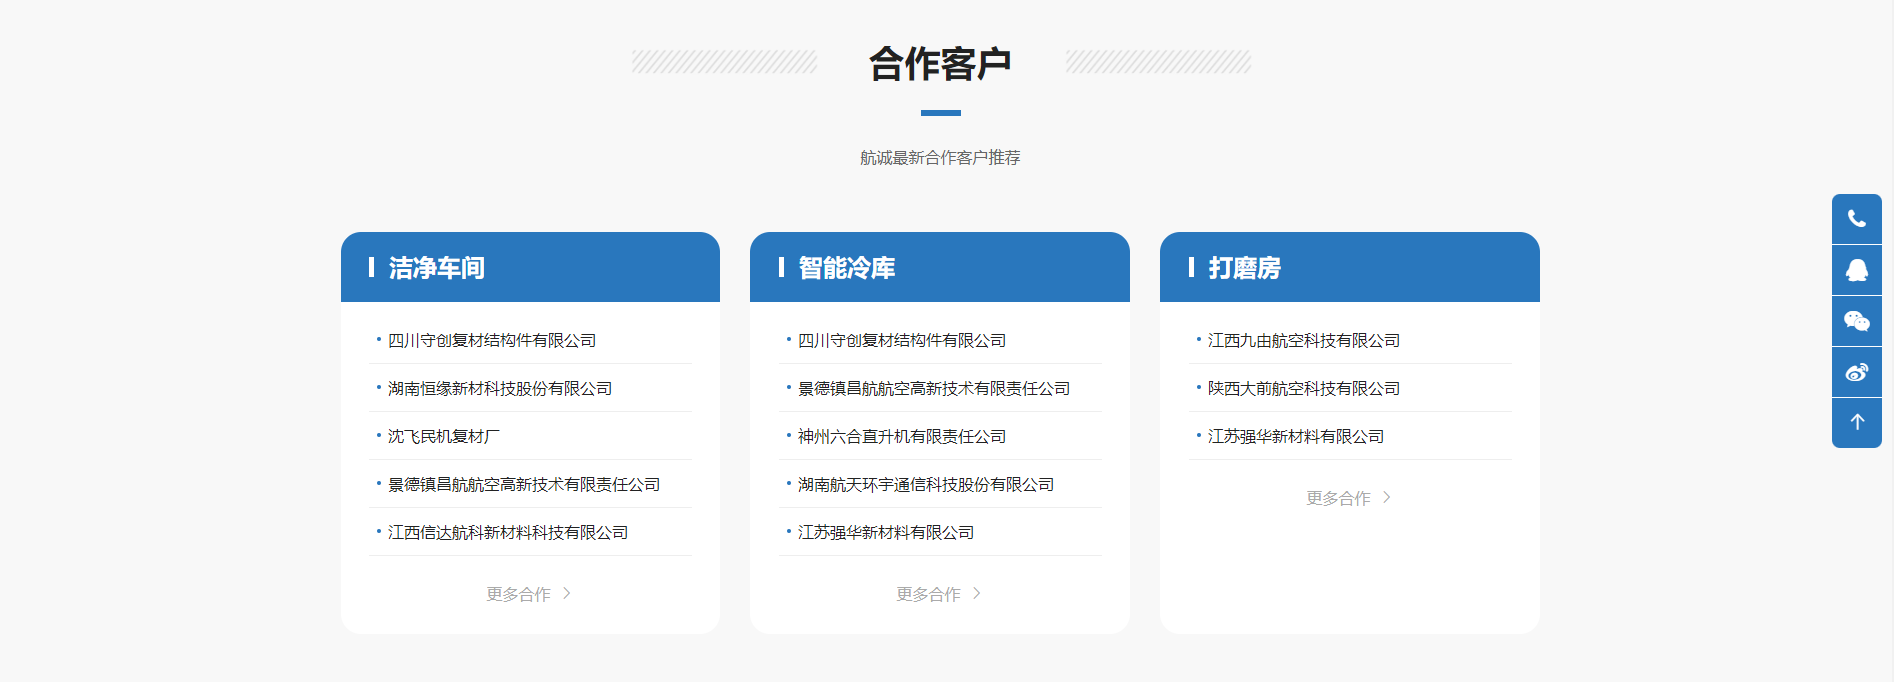
Task: Click 江苏强华新材料有限公司 in 智能冷库 list
Action: 886,533
